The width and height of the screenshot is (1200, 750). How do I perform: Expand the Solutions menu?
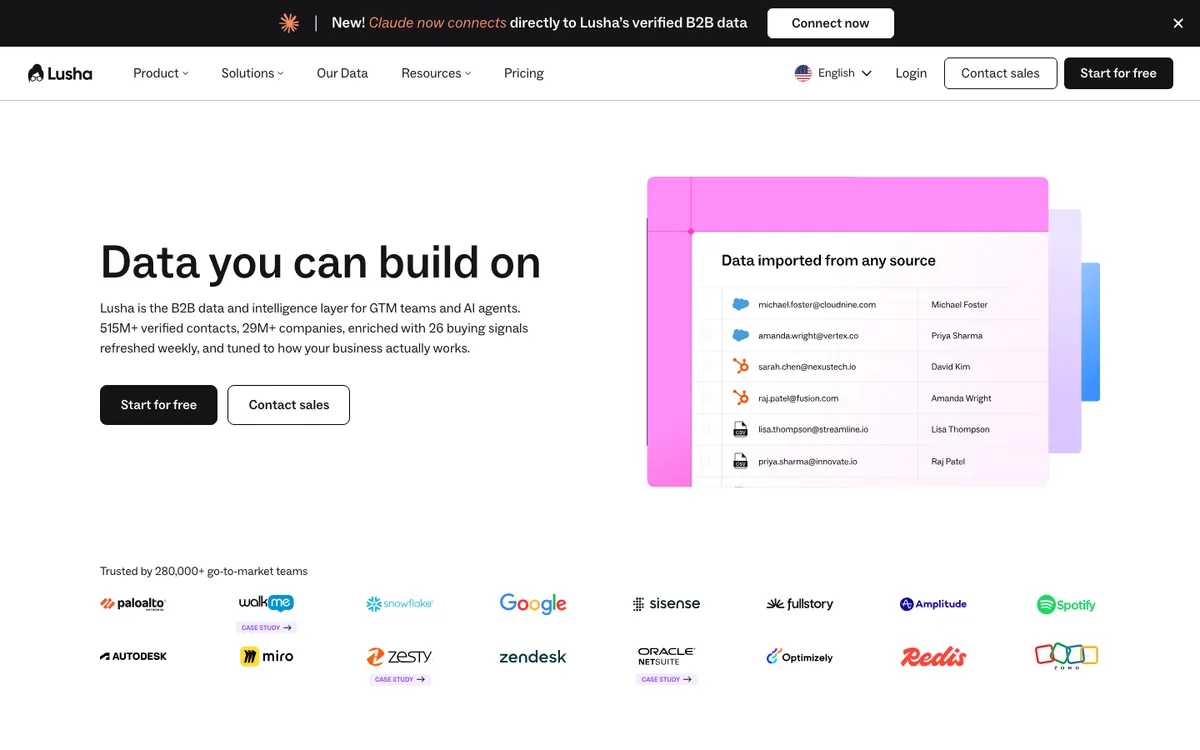tap(252, 73)
